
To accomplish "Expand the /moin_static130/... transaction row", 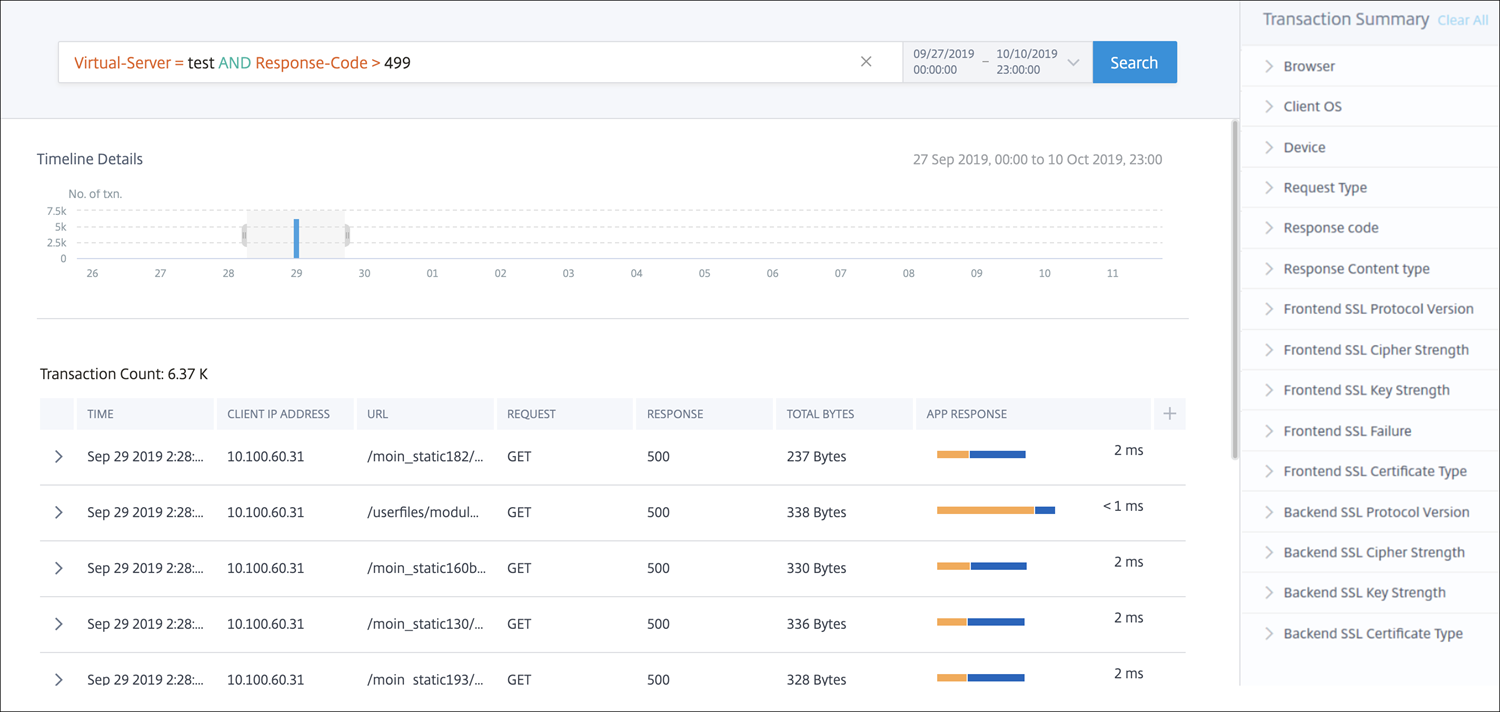I will pyautogui.click(x=59, y=624).
